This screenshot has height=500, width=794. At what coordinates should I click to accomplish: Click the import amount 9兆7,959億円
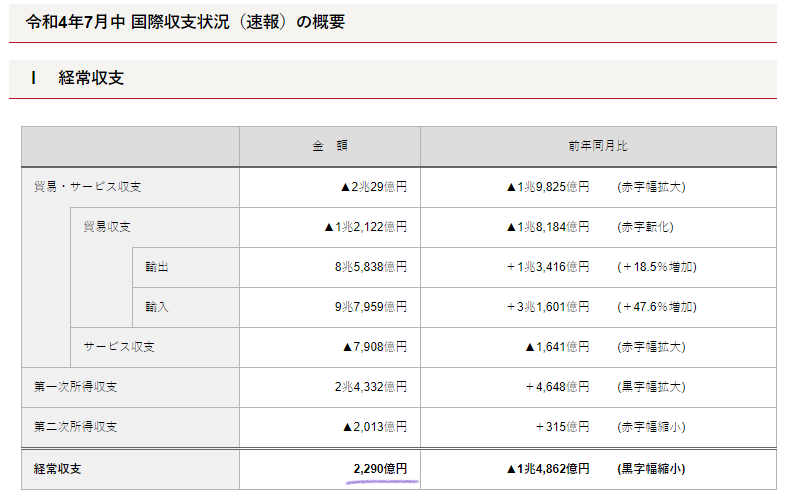(370, 307)
